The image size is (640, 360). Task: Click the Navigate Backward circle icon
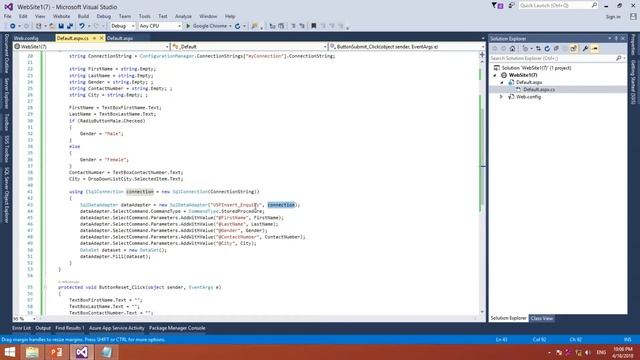(x=13, y=26)
